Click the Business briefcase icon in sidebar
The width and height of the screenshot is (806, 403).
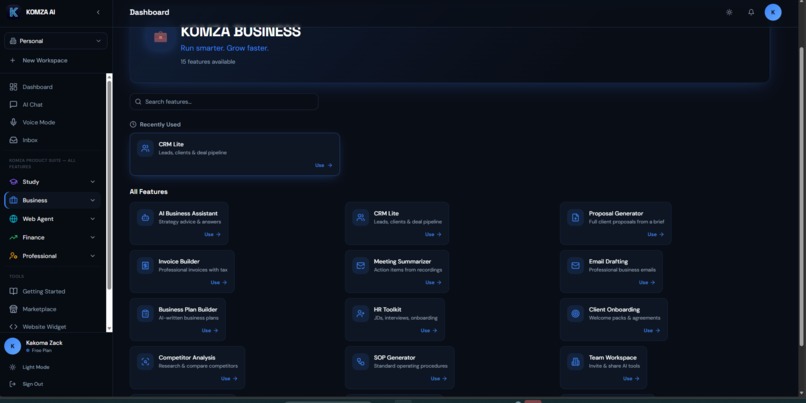click(x=13, y=200)
